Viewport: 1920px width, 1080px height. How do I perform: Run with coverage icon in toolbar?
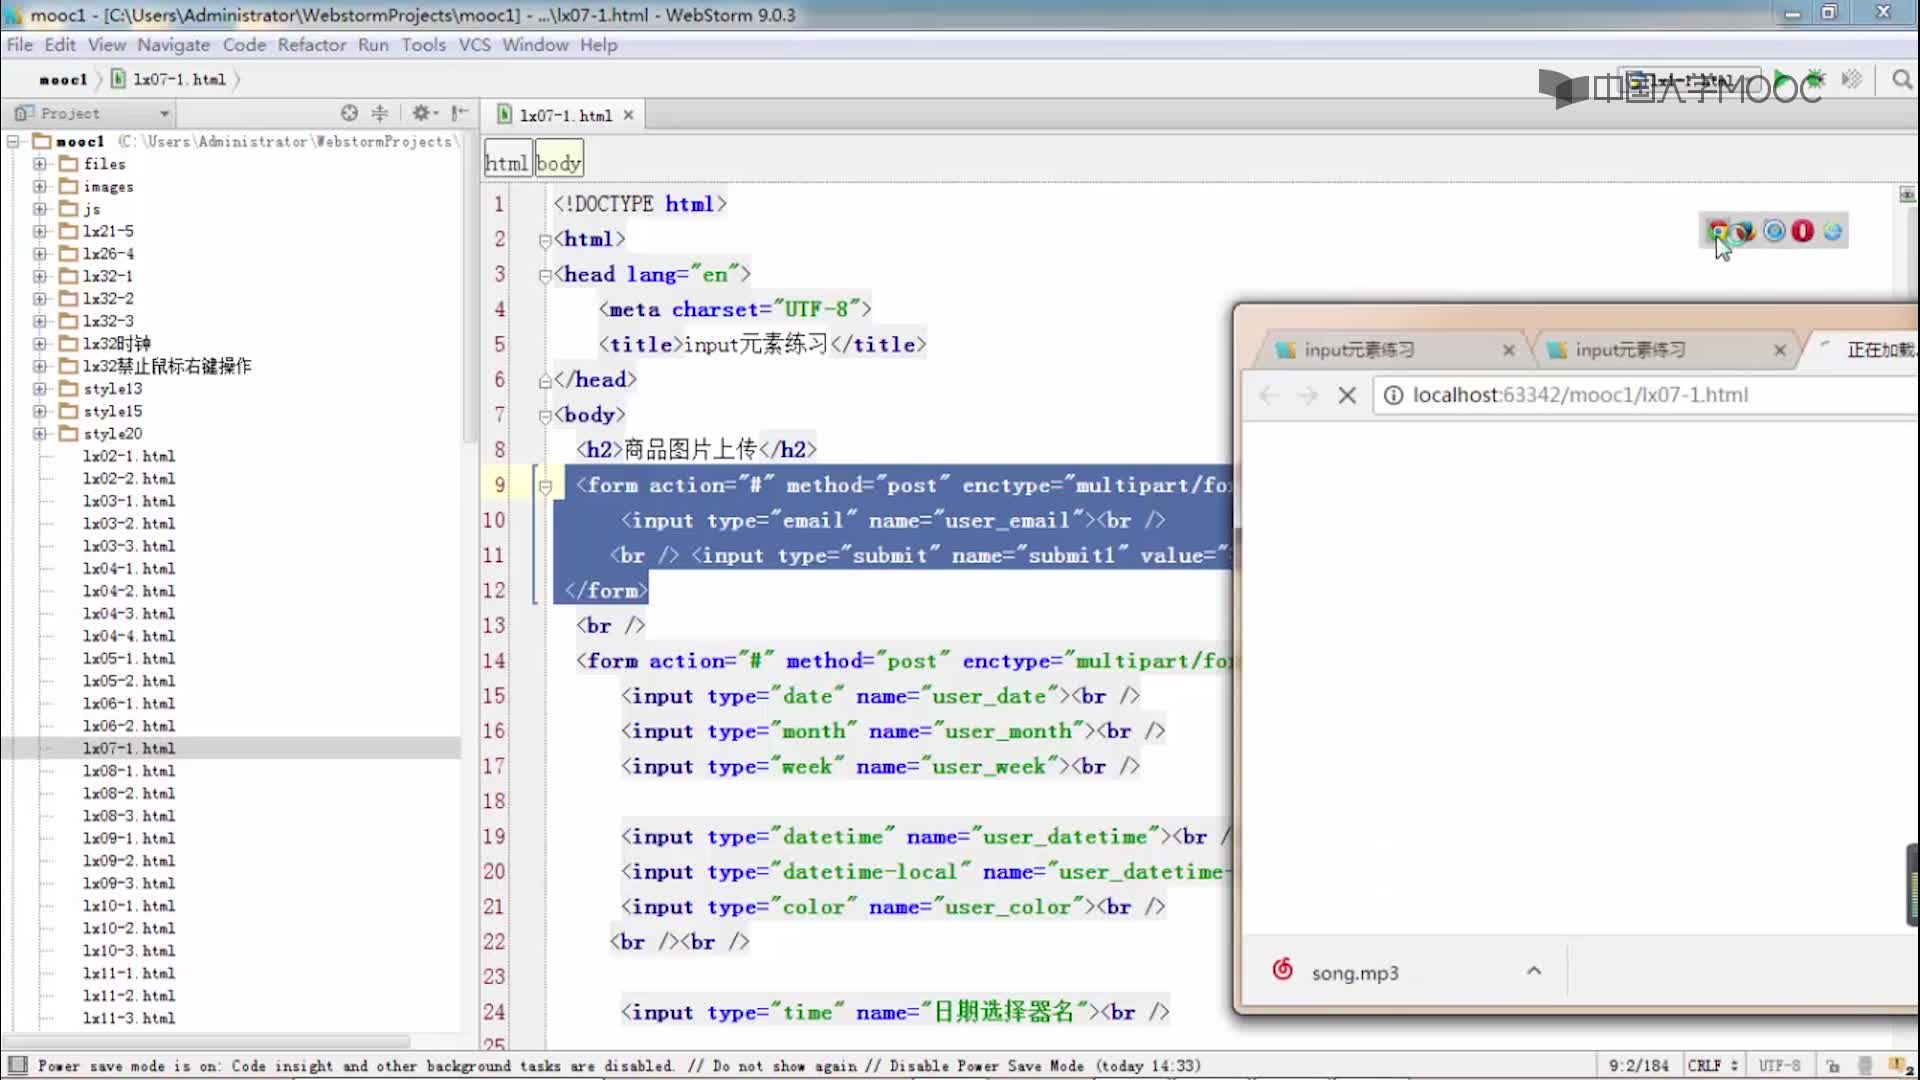click(1851, 79)
